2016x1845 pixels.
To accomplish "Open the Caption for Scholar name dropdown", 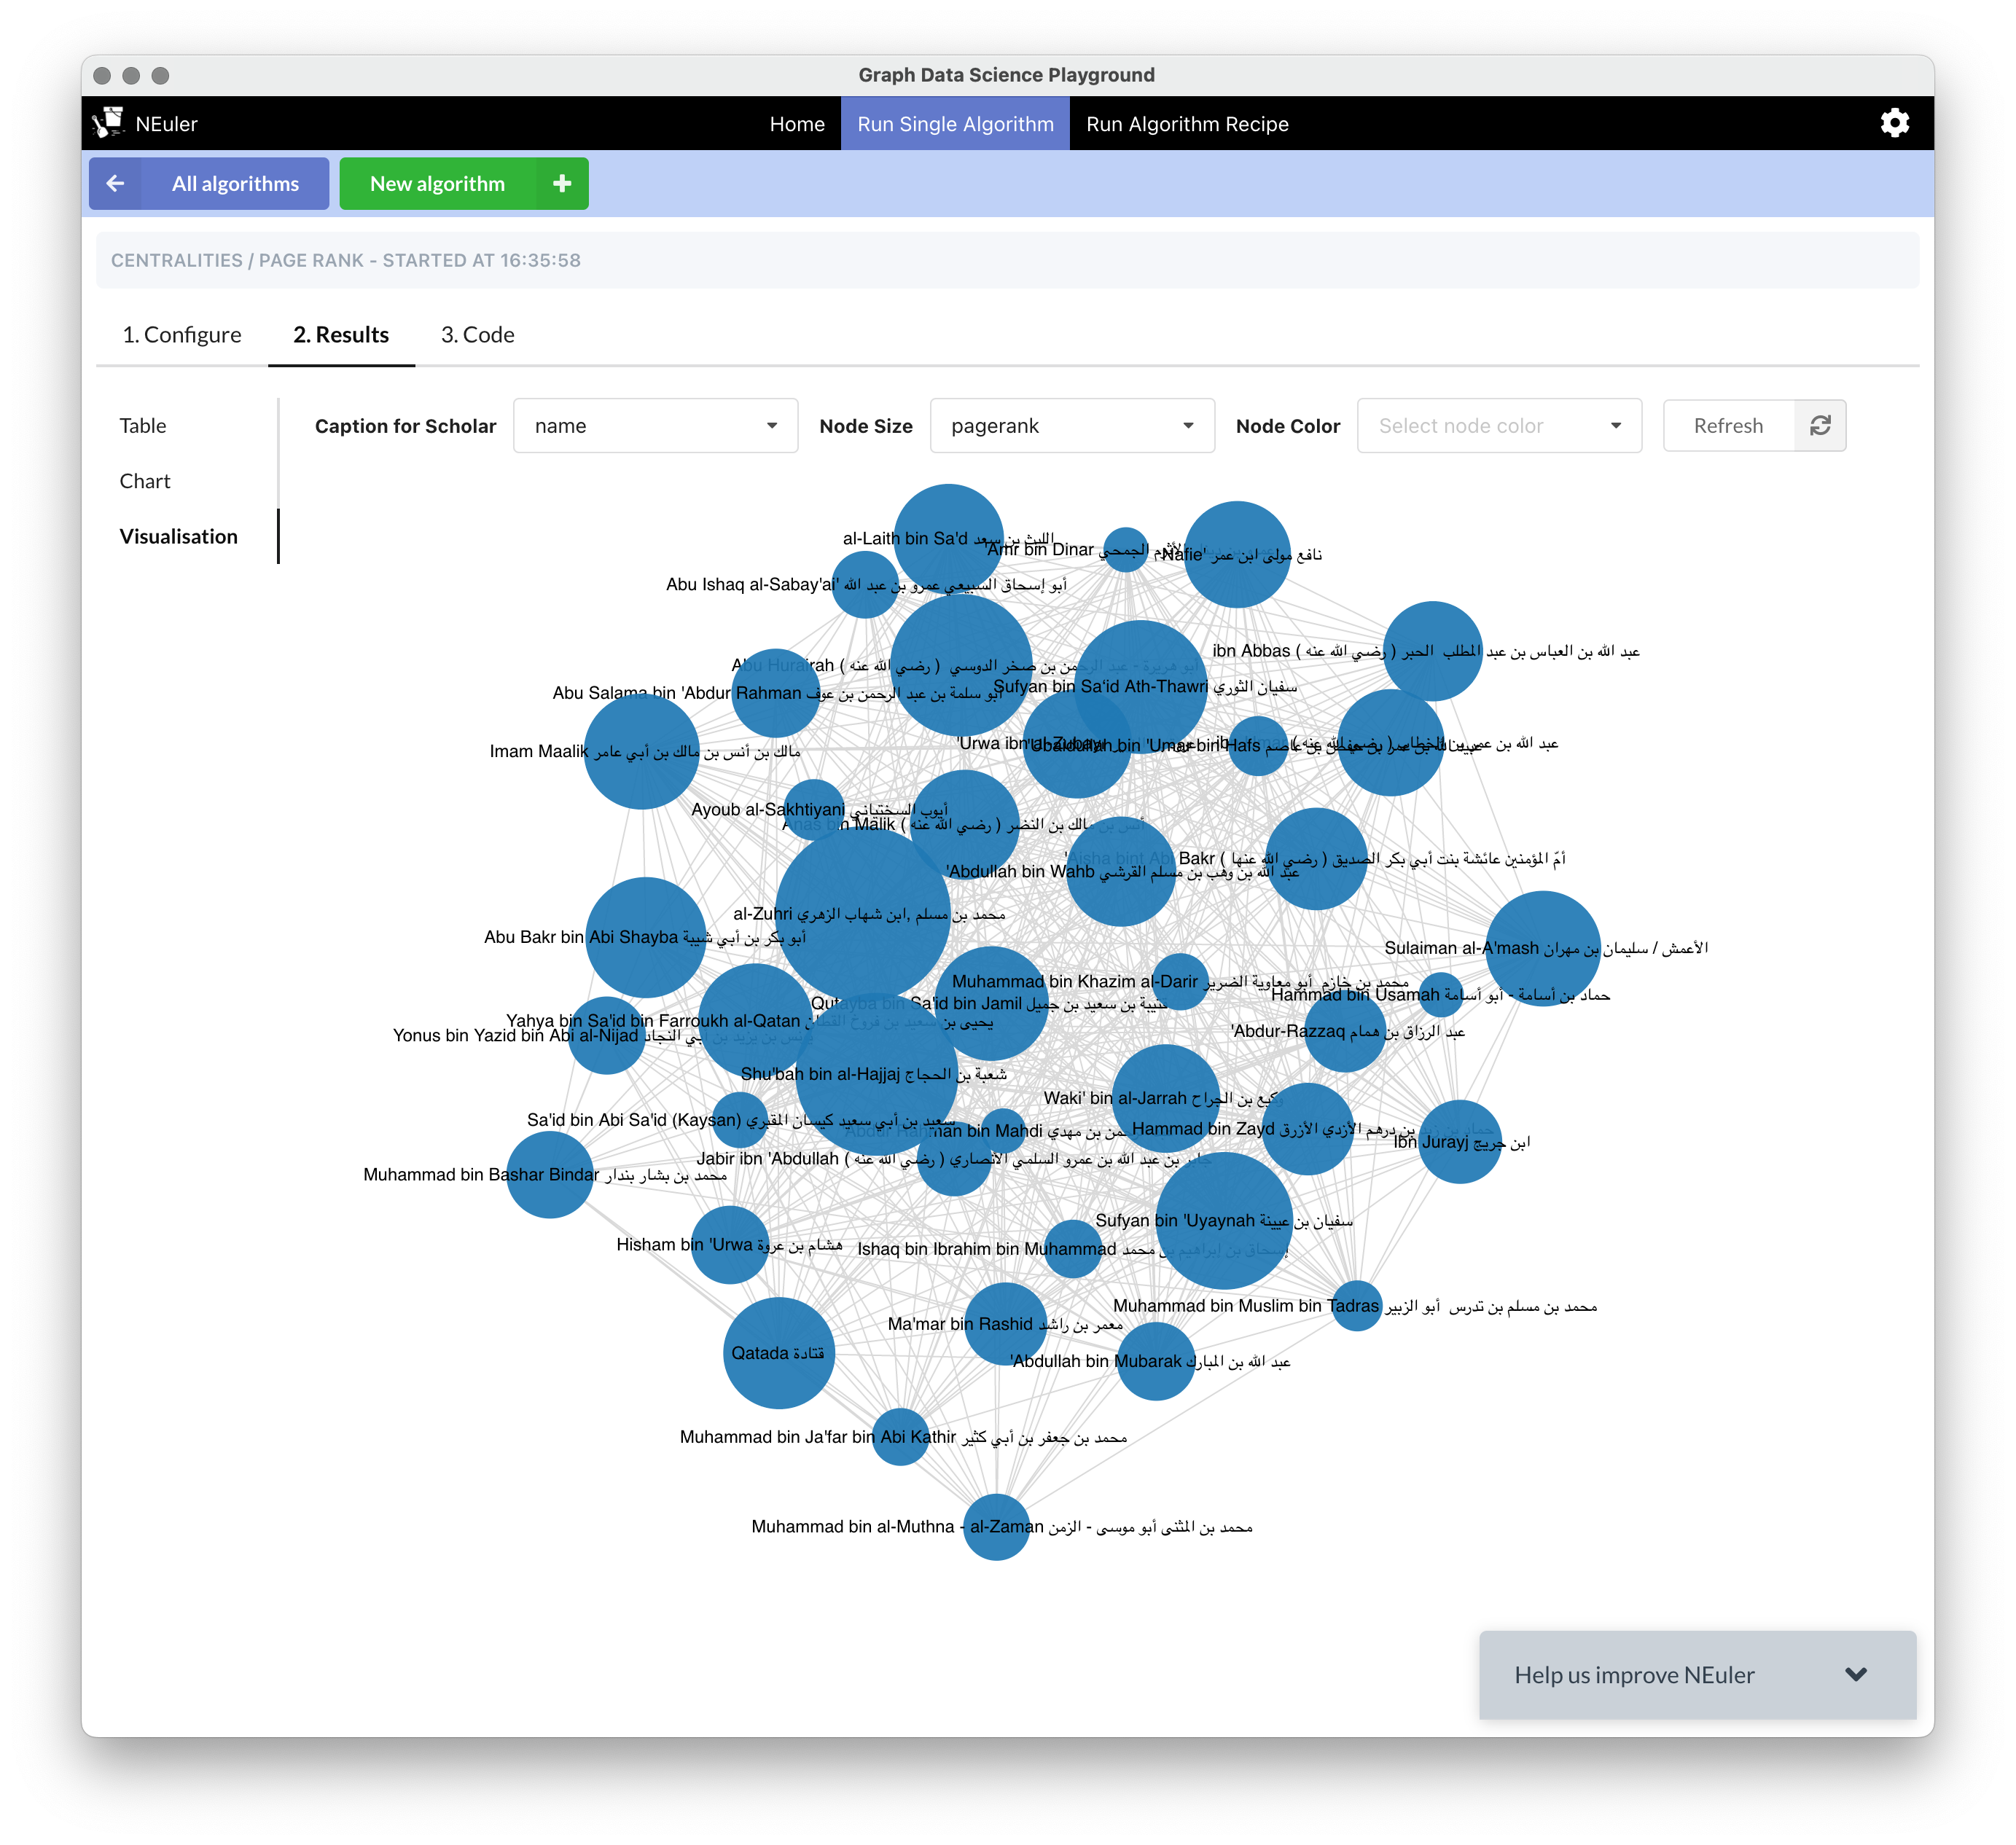I will click(x=655, y=426).
